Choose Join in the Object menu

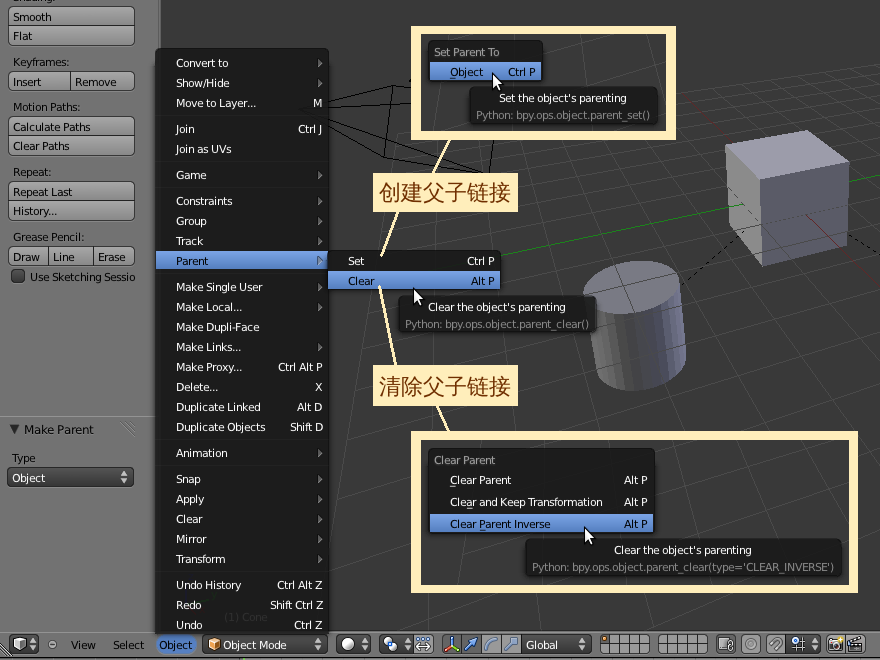(242, 129)
